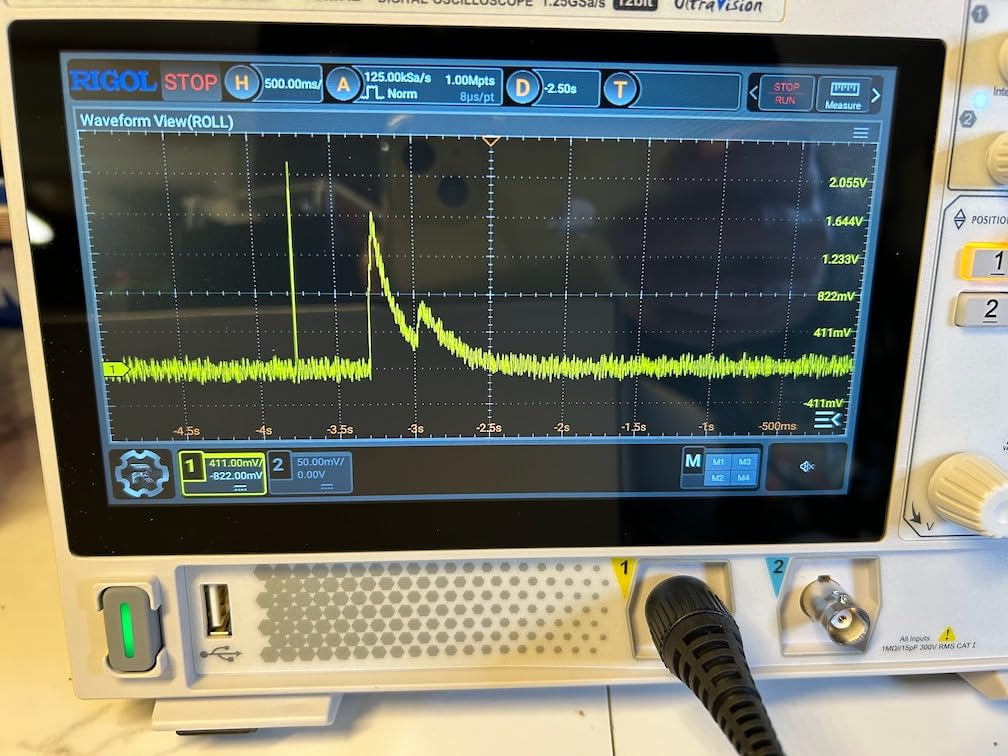Tap the RIGOL logo on screen
Screen dimensions: 1008x756
click(x=113, y=81)
